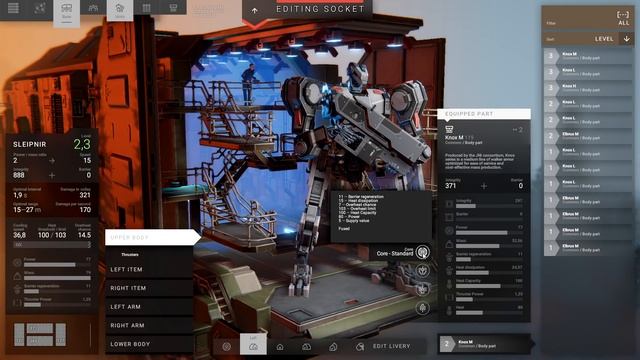Click the SLEIPNIR unit name
Screen dimensions: 640x360
[29, 144]
